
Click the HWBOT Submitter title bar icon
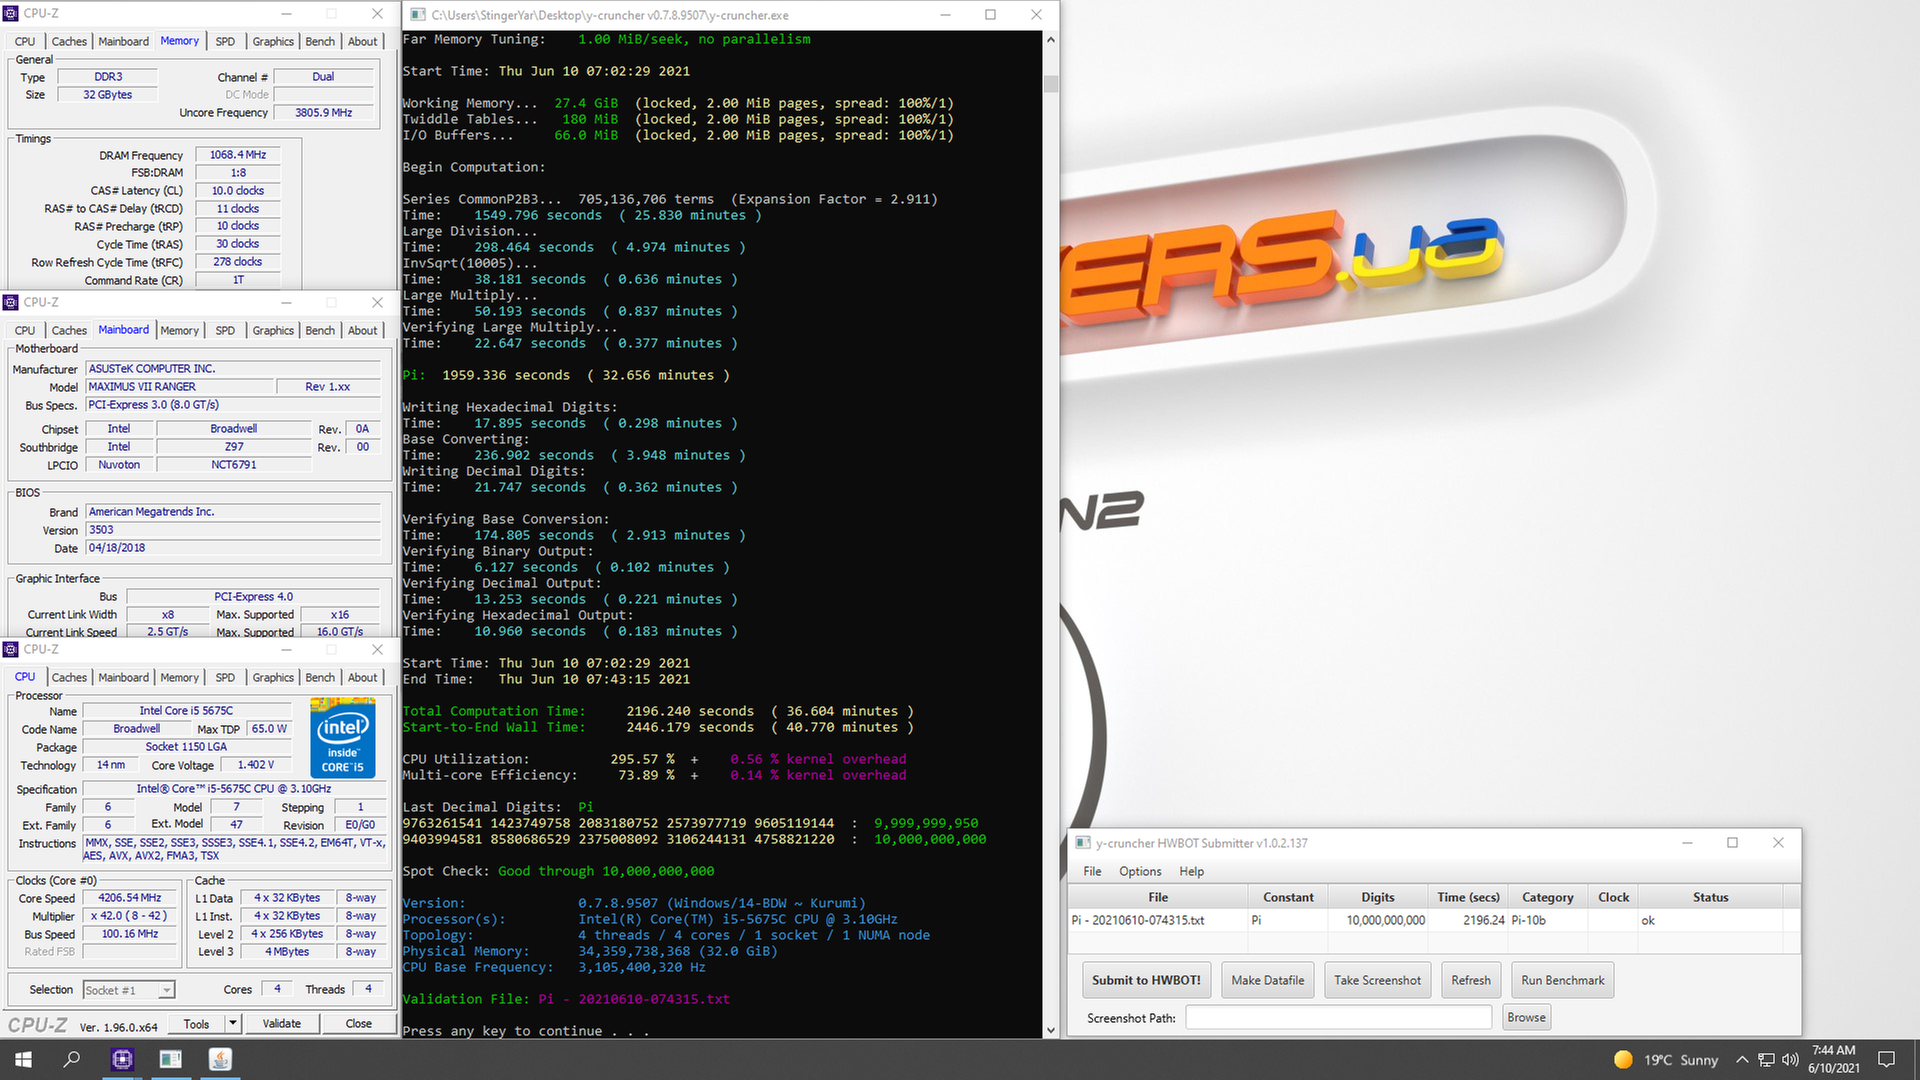1082,843
